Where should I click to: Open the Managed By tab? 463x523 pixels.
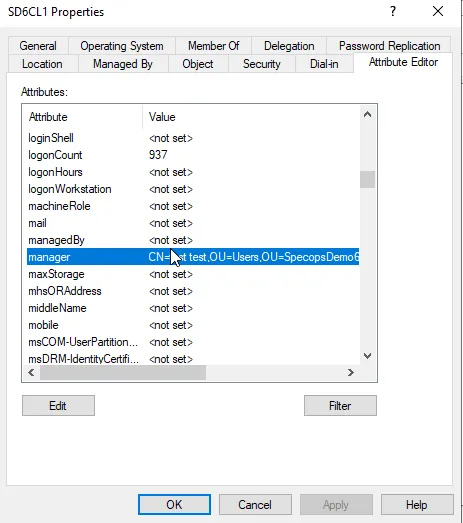pos(123,64)
